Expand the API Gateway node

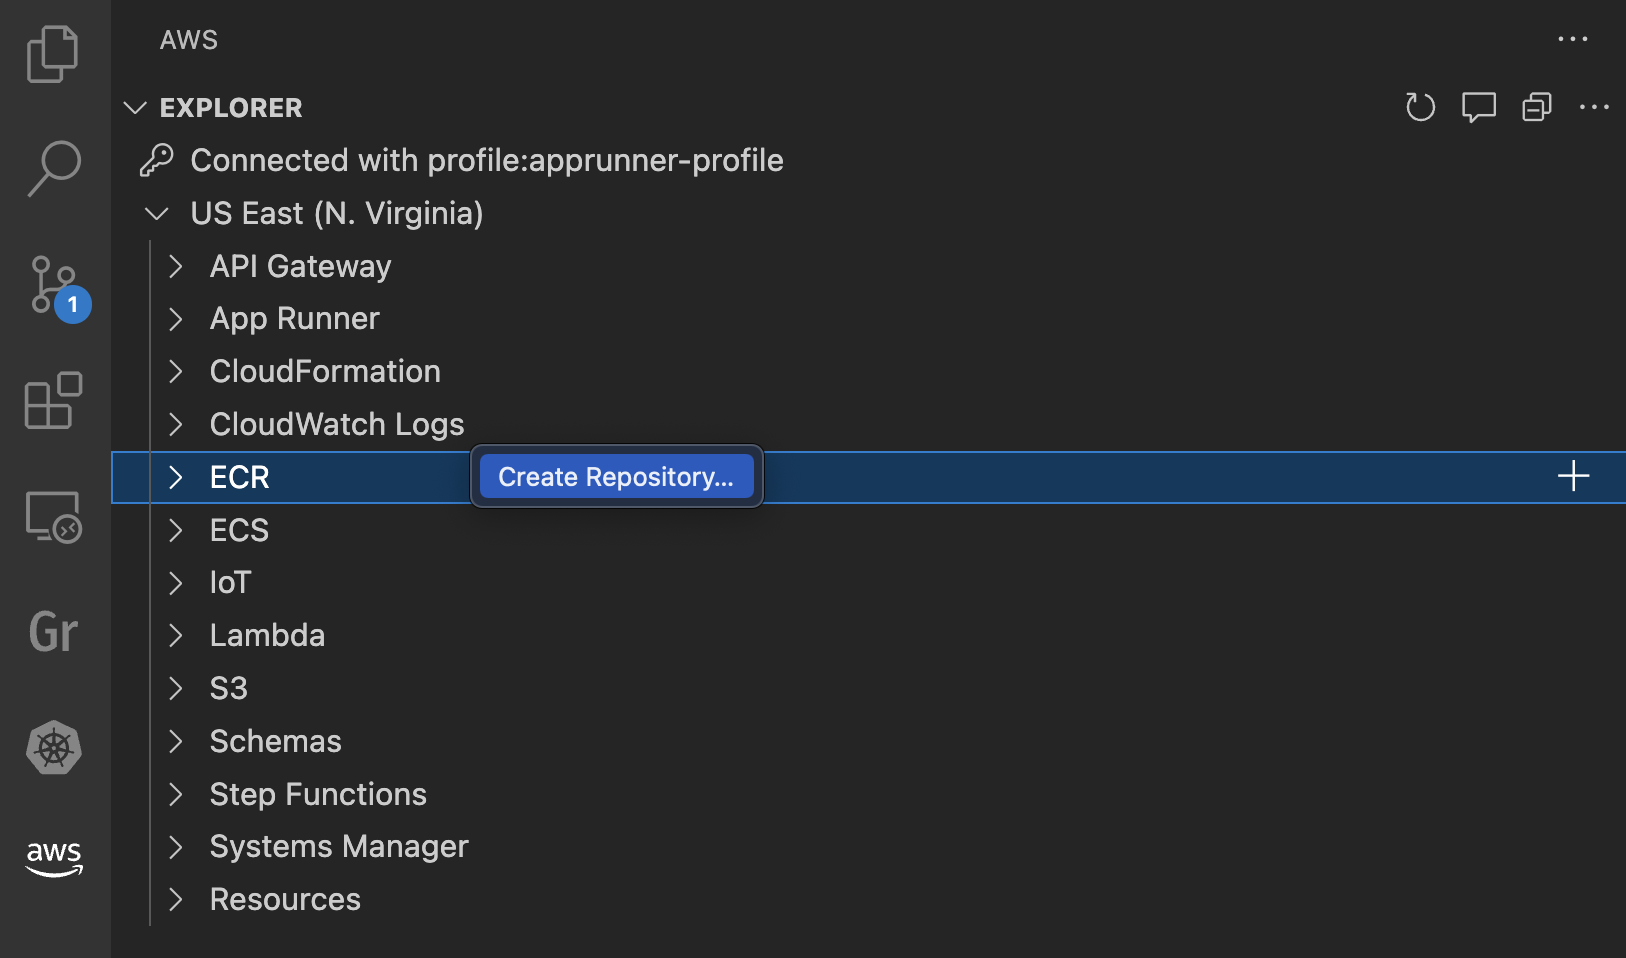pos(176,266)
